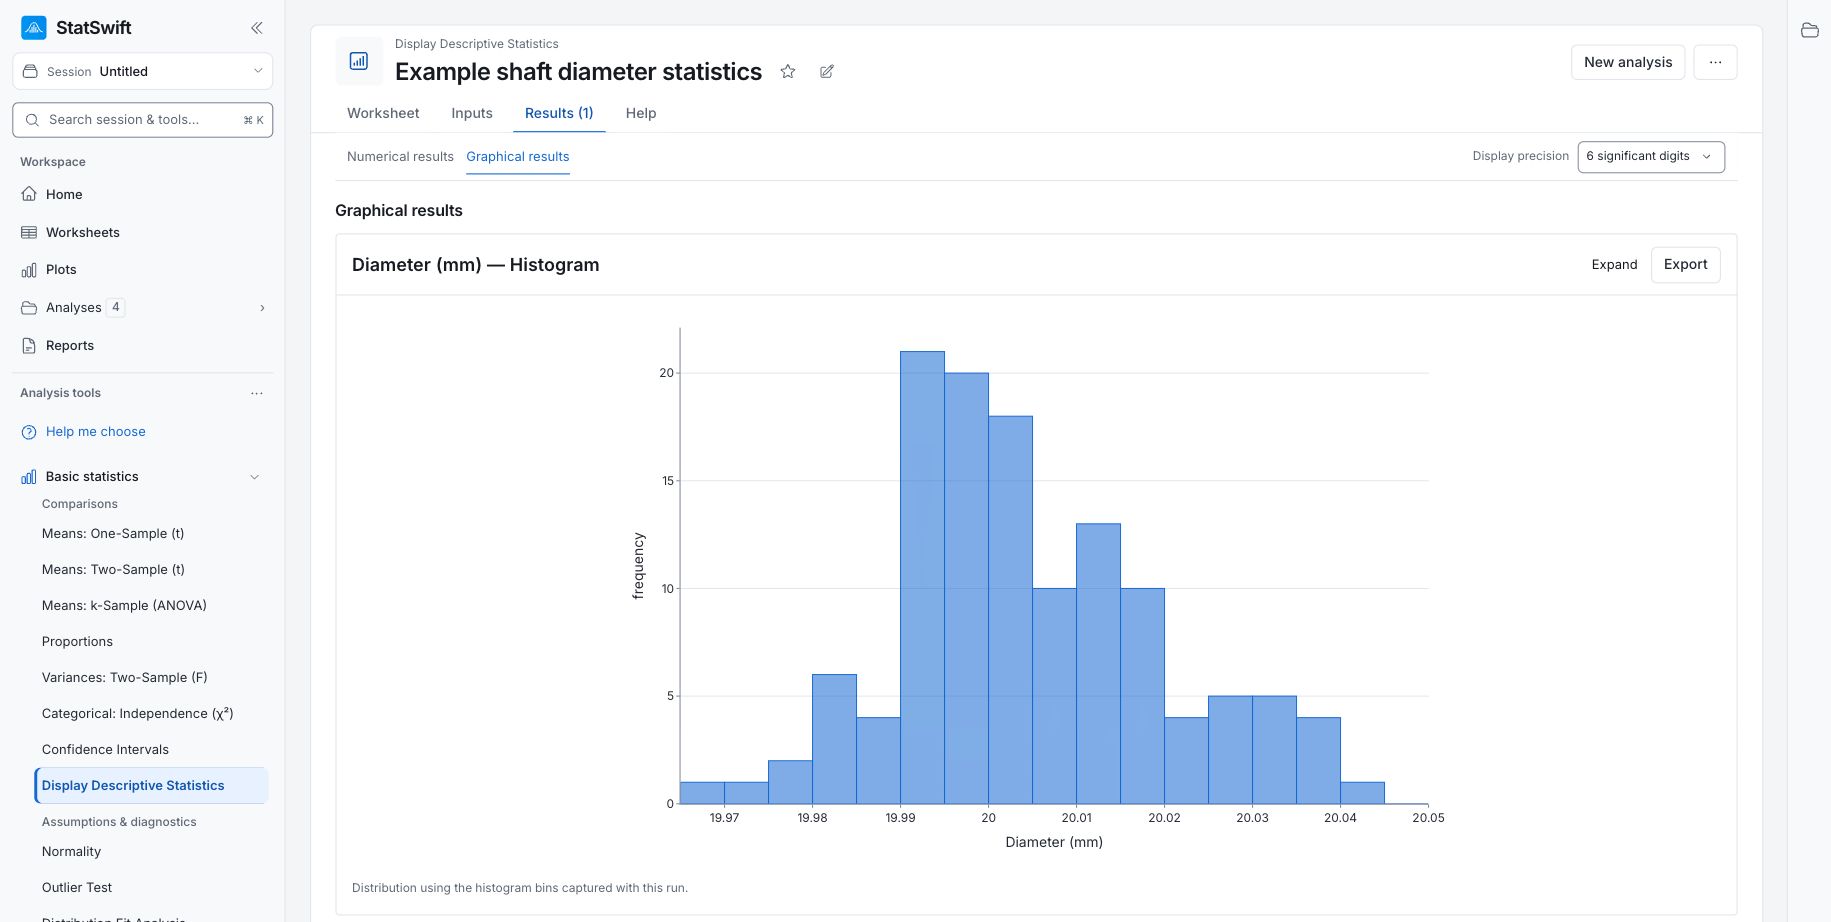1831x922 pixels.
Task: Click the StatSwift logo icon
Action: [34, 28]
